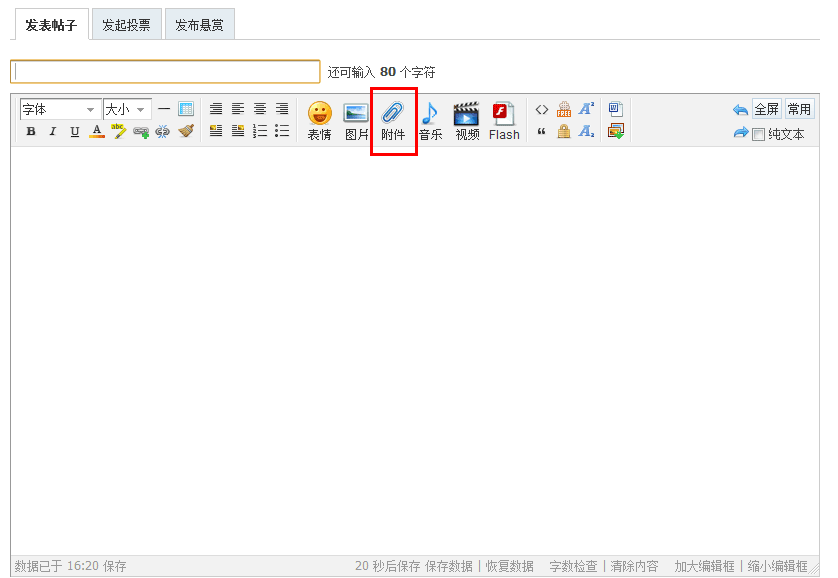Enable the 纯文本 plain text checkbox
This screenshot has width=838, height=578.
point(759,134)
